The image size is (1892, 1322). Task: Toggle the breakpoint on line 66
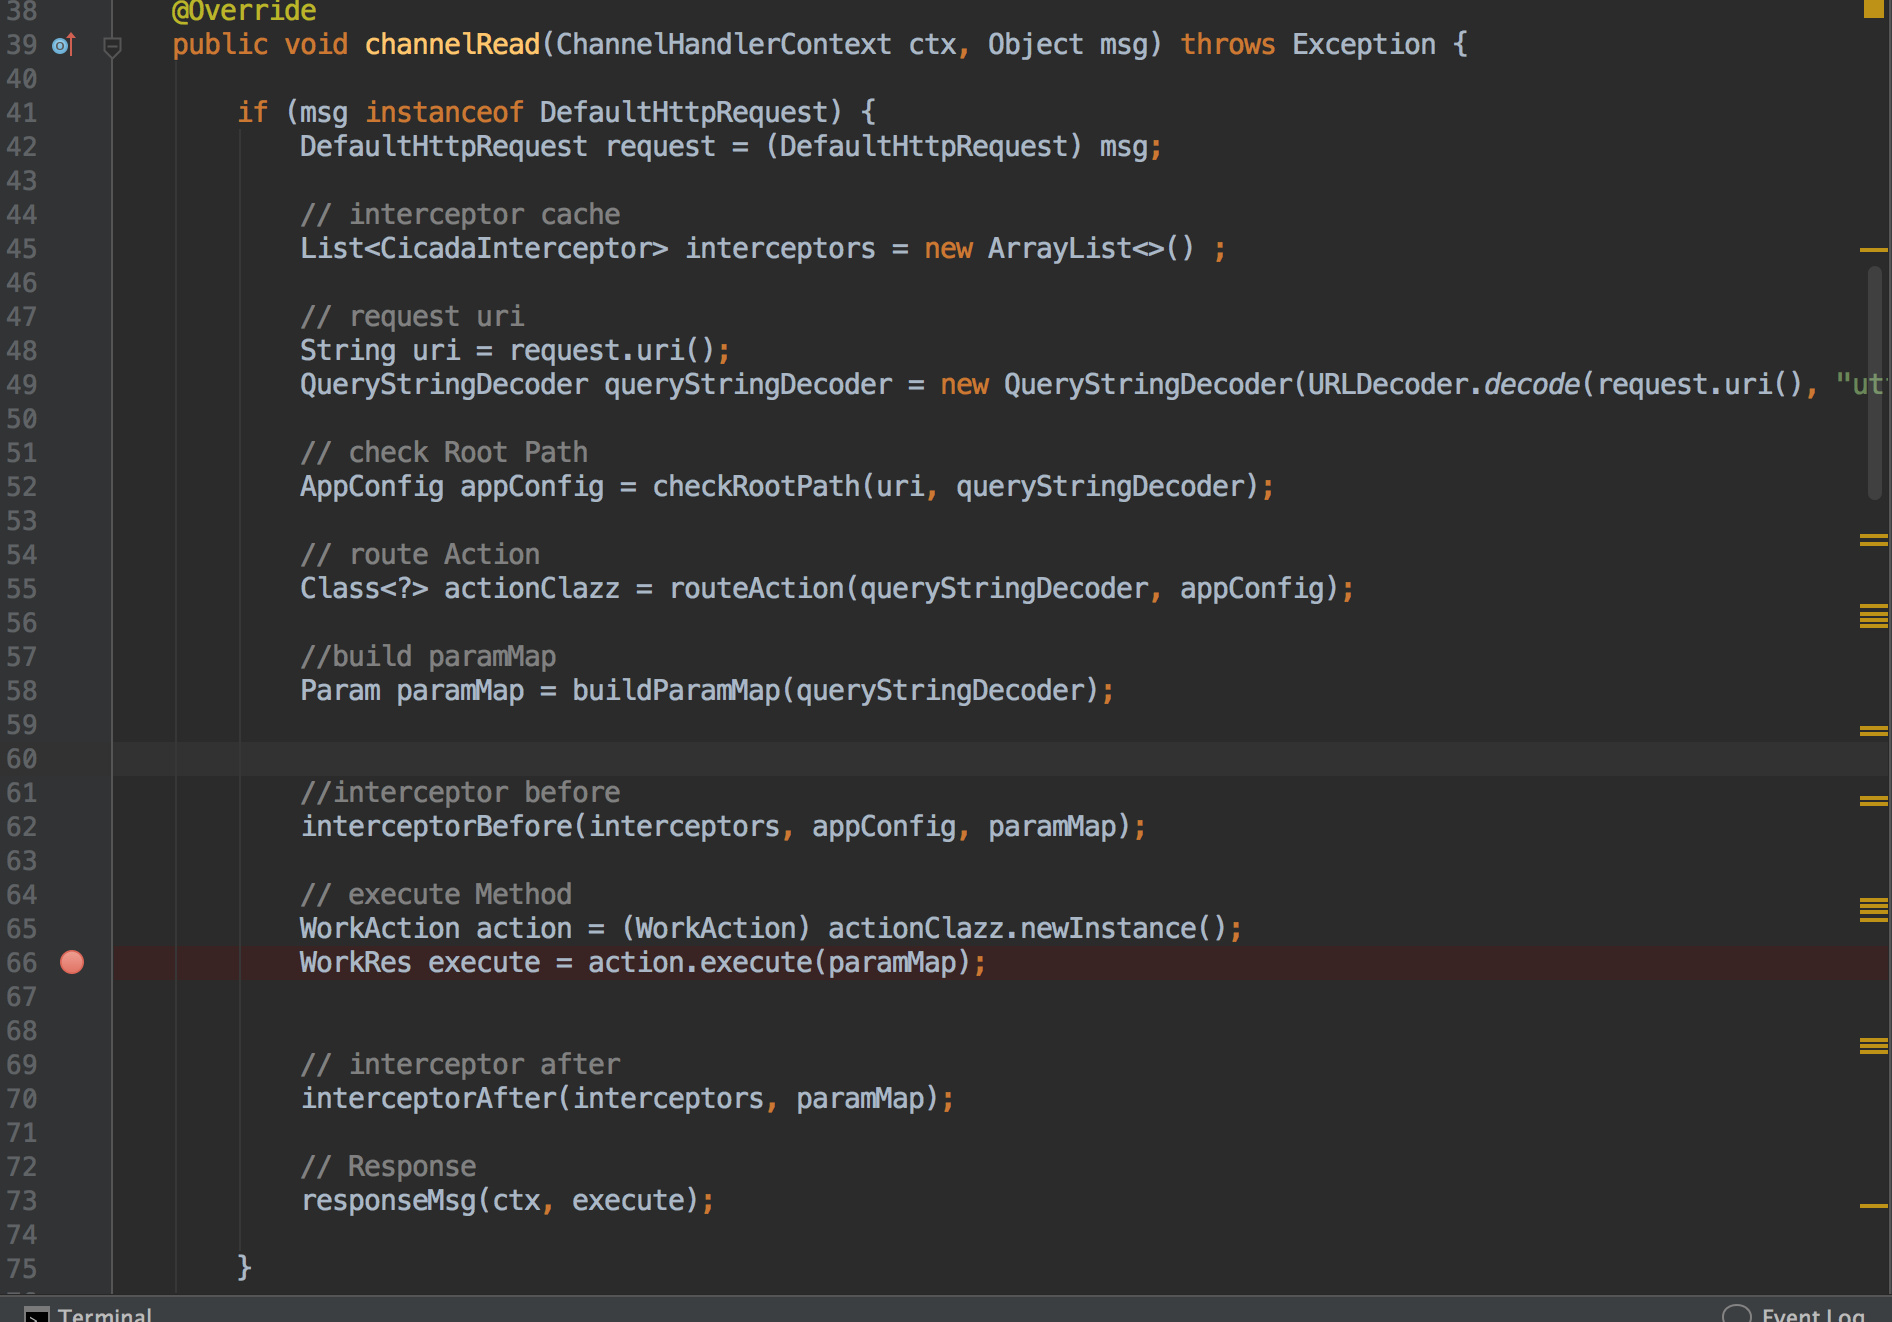coord(72,962)
